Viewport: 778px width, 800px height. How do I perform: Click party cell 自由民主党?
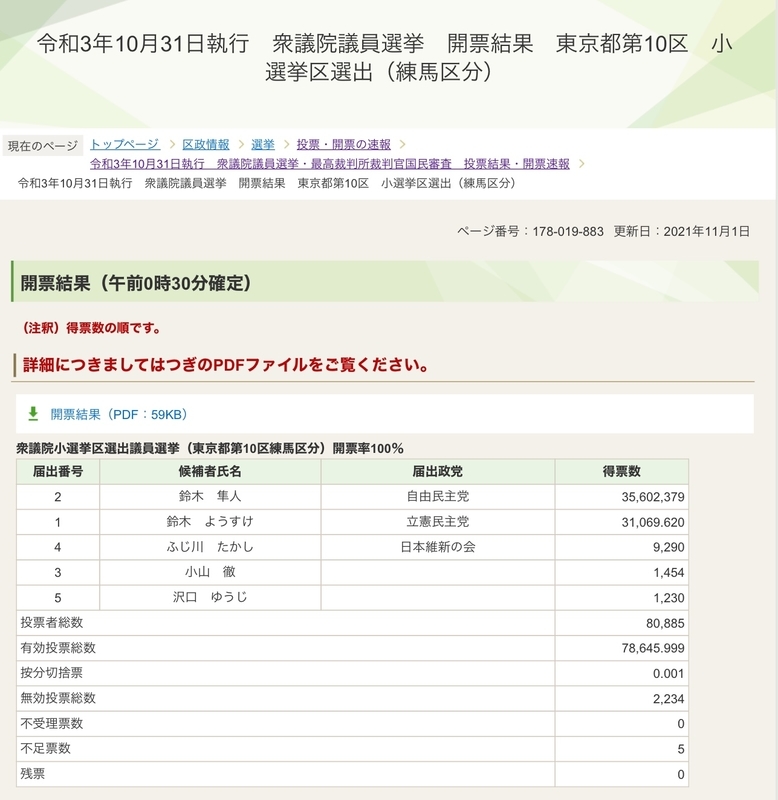437,496
